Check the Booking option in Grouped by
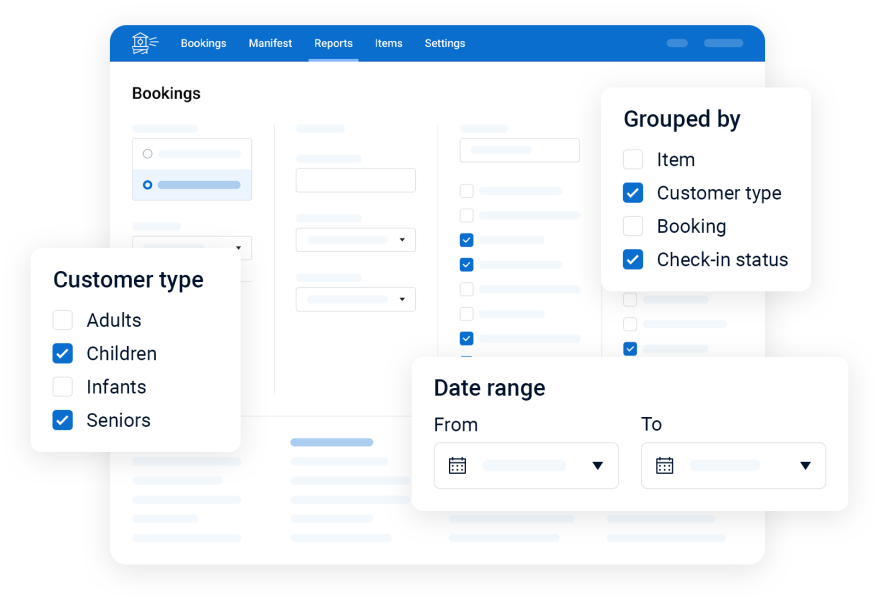Image resolution: width=875 pixels, height=599 pixels. pyautogui.click(x=632, y=226)
